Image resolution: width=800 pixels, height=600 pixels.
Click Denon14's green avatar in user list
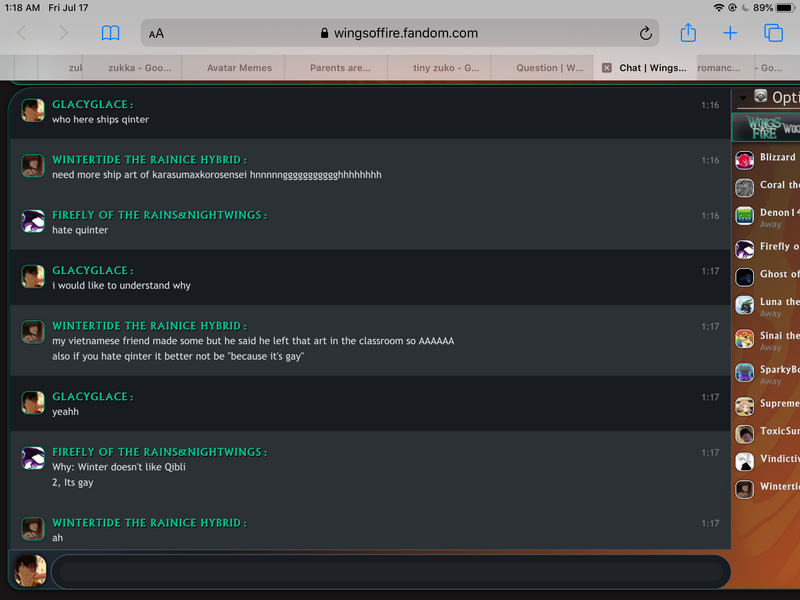pyautogui.click(x=744, y=215)
